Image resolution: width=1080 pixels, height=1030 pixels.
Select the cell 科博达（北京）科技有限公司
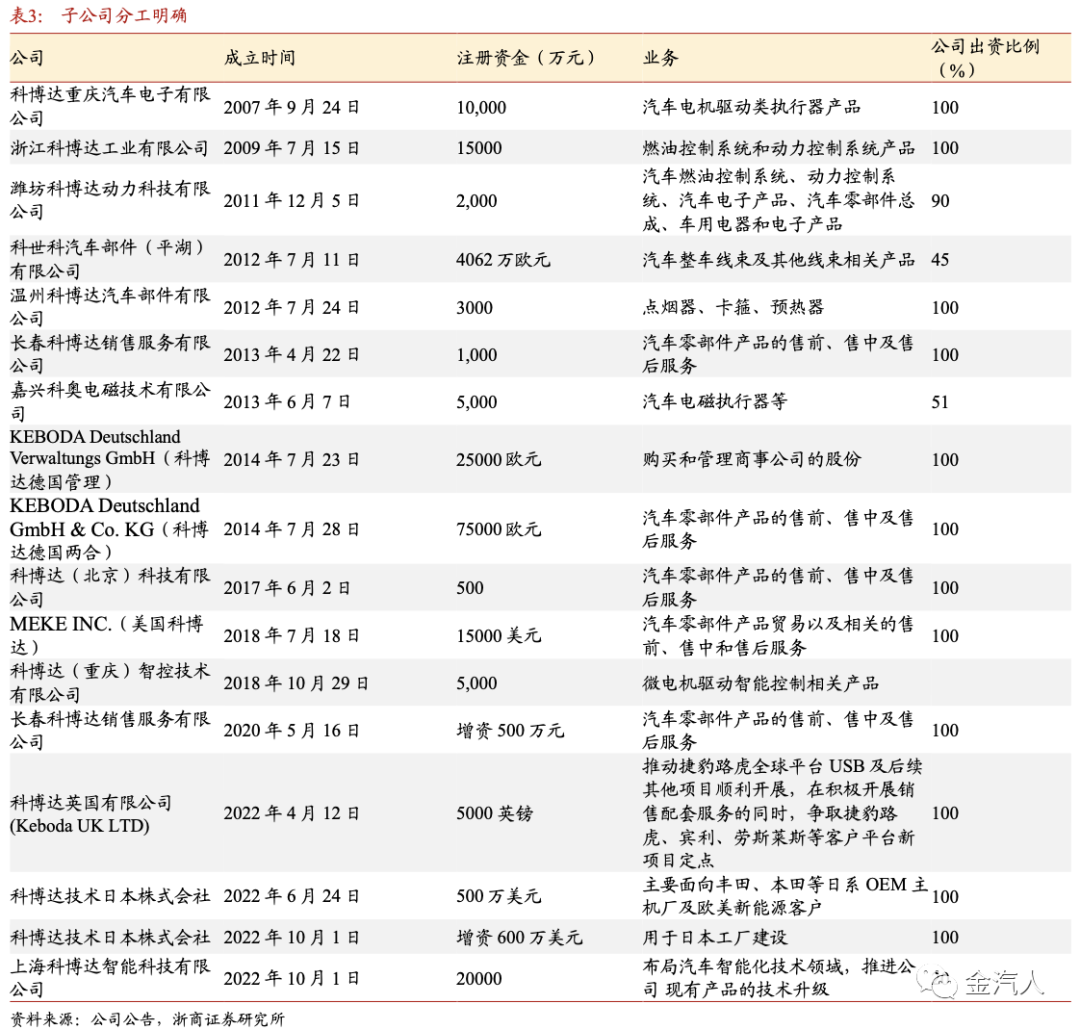[x=110, y=587]
